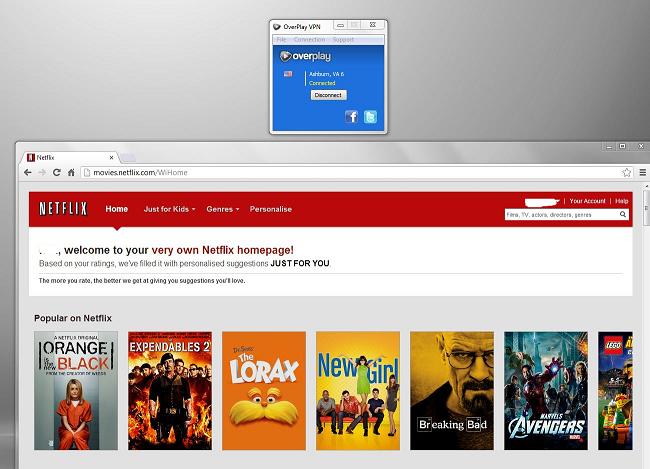650x469 pixels.
Task: Click the Twitter icon in OverPlay VPN
Action: (x=370, y=117)
